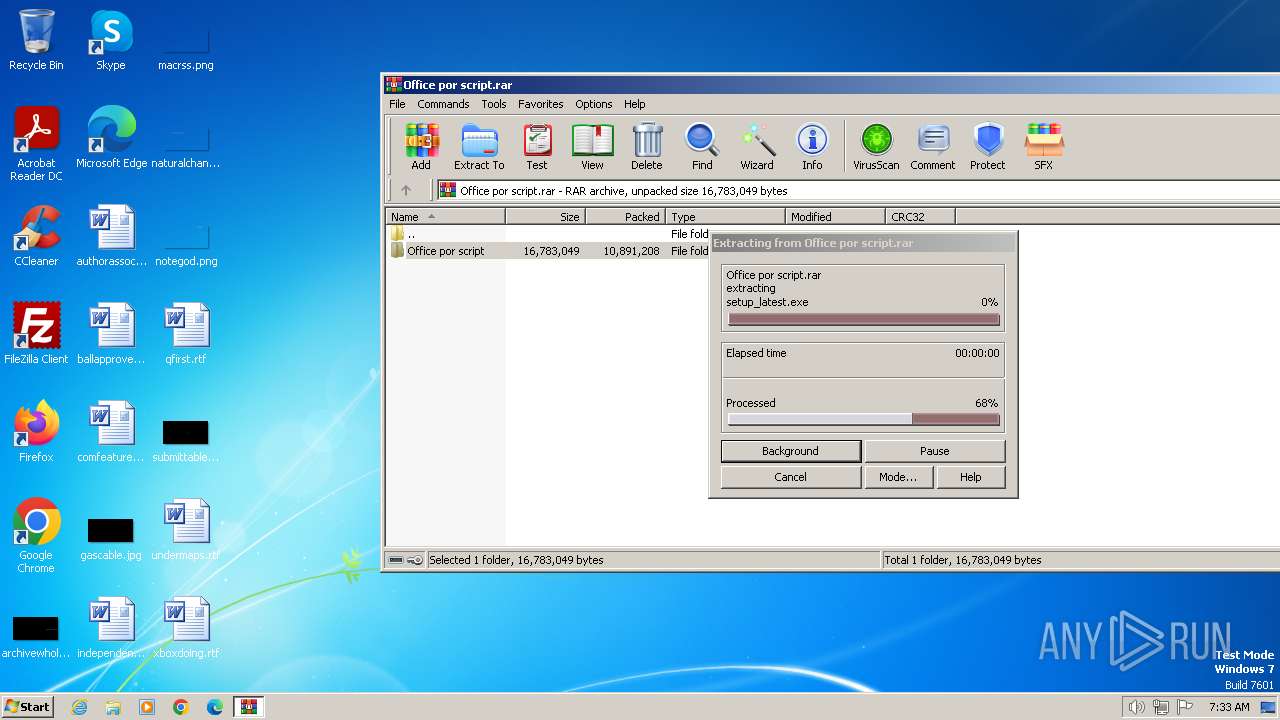Select the parent folder '..' row
1280x720 pixels.
point(548,234)
